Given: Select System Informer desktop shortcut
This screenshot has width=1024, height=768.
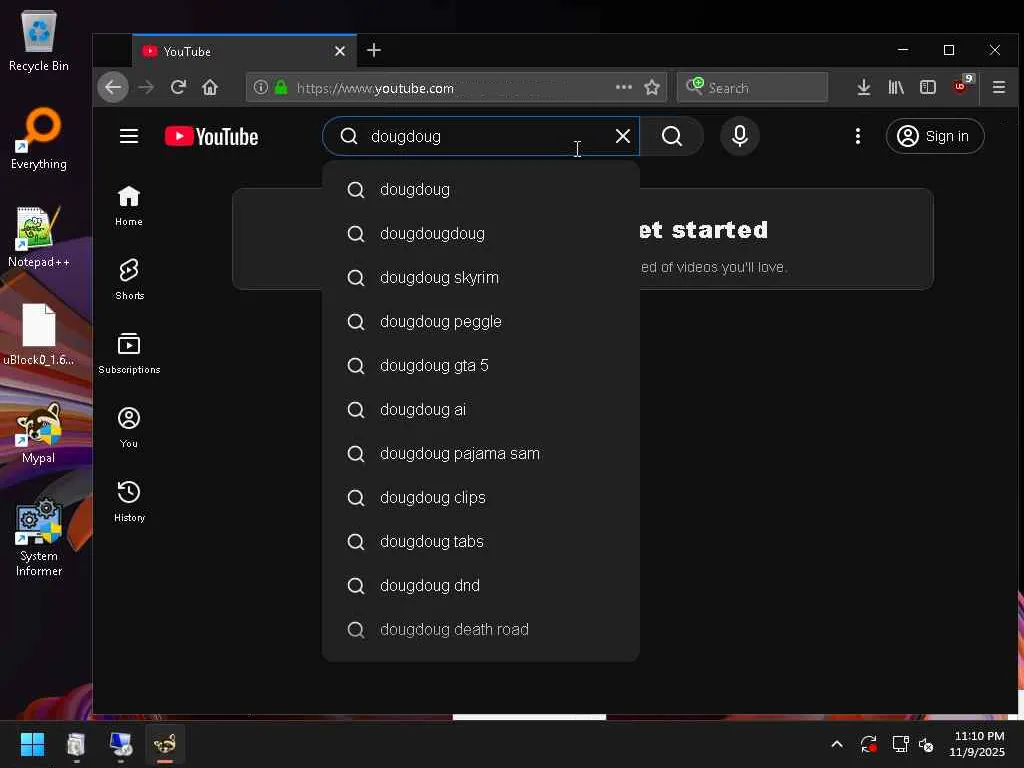Looking at the screenshot, I should tap(39, 538).
